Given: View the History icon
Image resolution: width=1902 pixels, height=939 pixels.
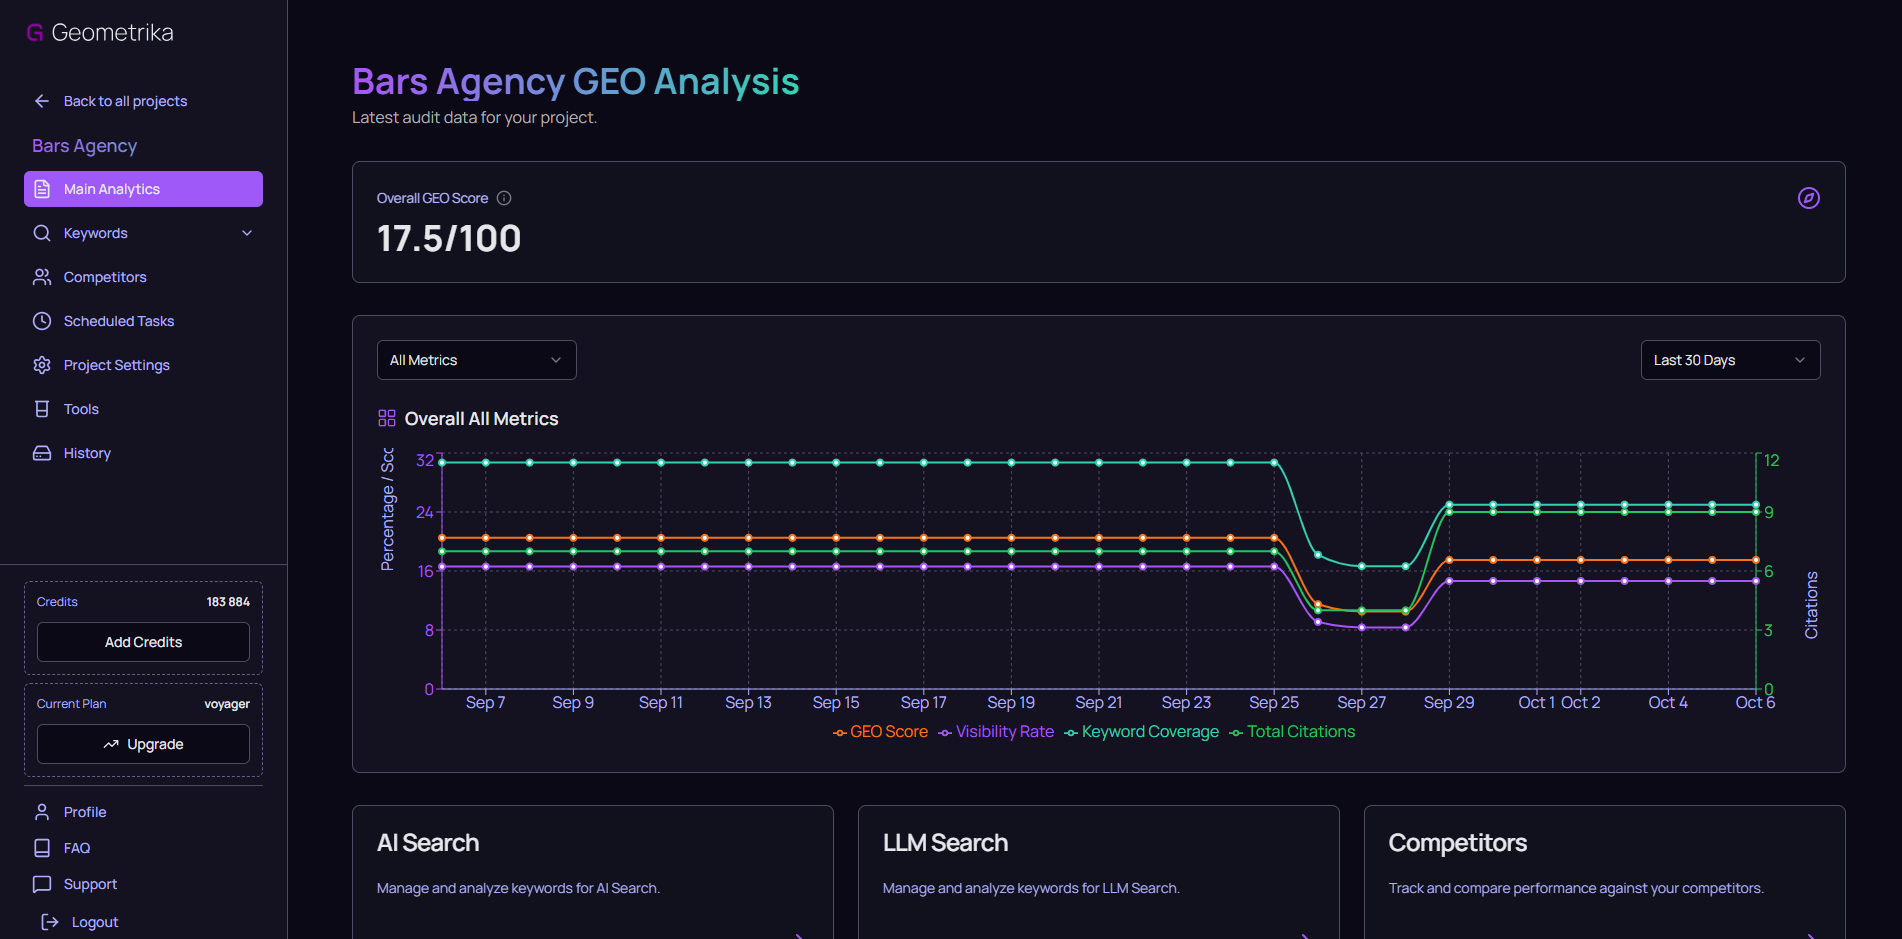Looking at the screenshot, I should 42,452.
